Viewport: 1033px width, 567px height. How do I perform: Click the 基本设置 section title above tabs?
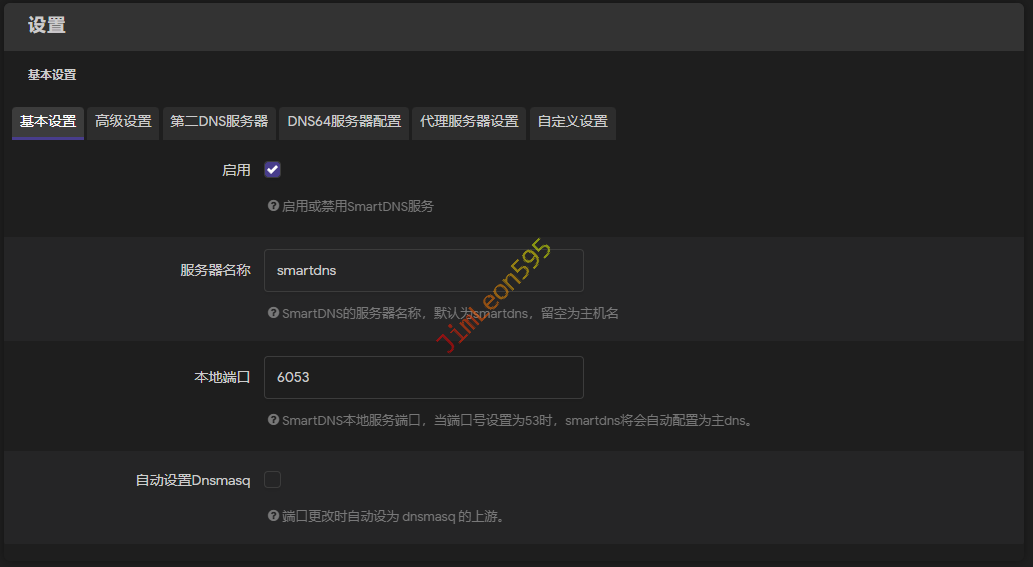[52, 75]
